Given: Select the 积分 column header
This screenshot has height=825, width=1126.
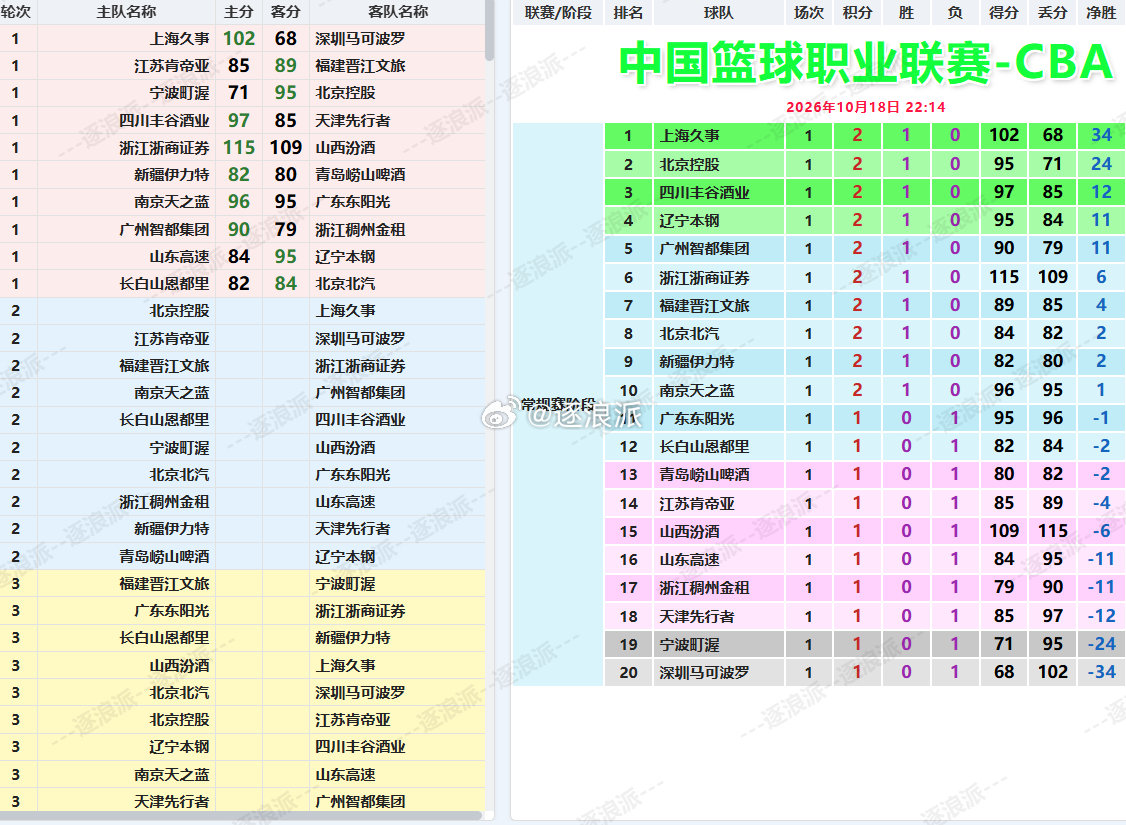Looking at the screenshot, I should 857,13.
